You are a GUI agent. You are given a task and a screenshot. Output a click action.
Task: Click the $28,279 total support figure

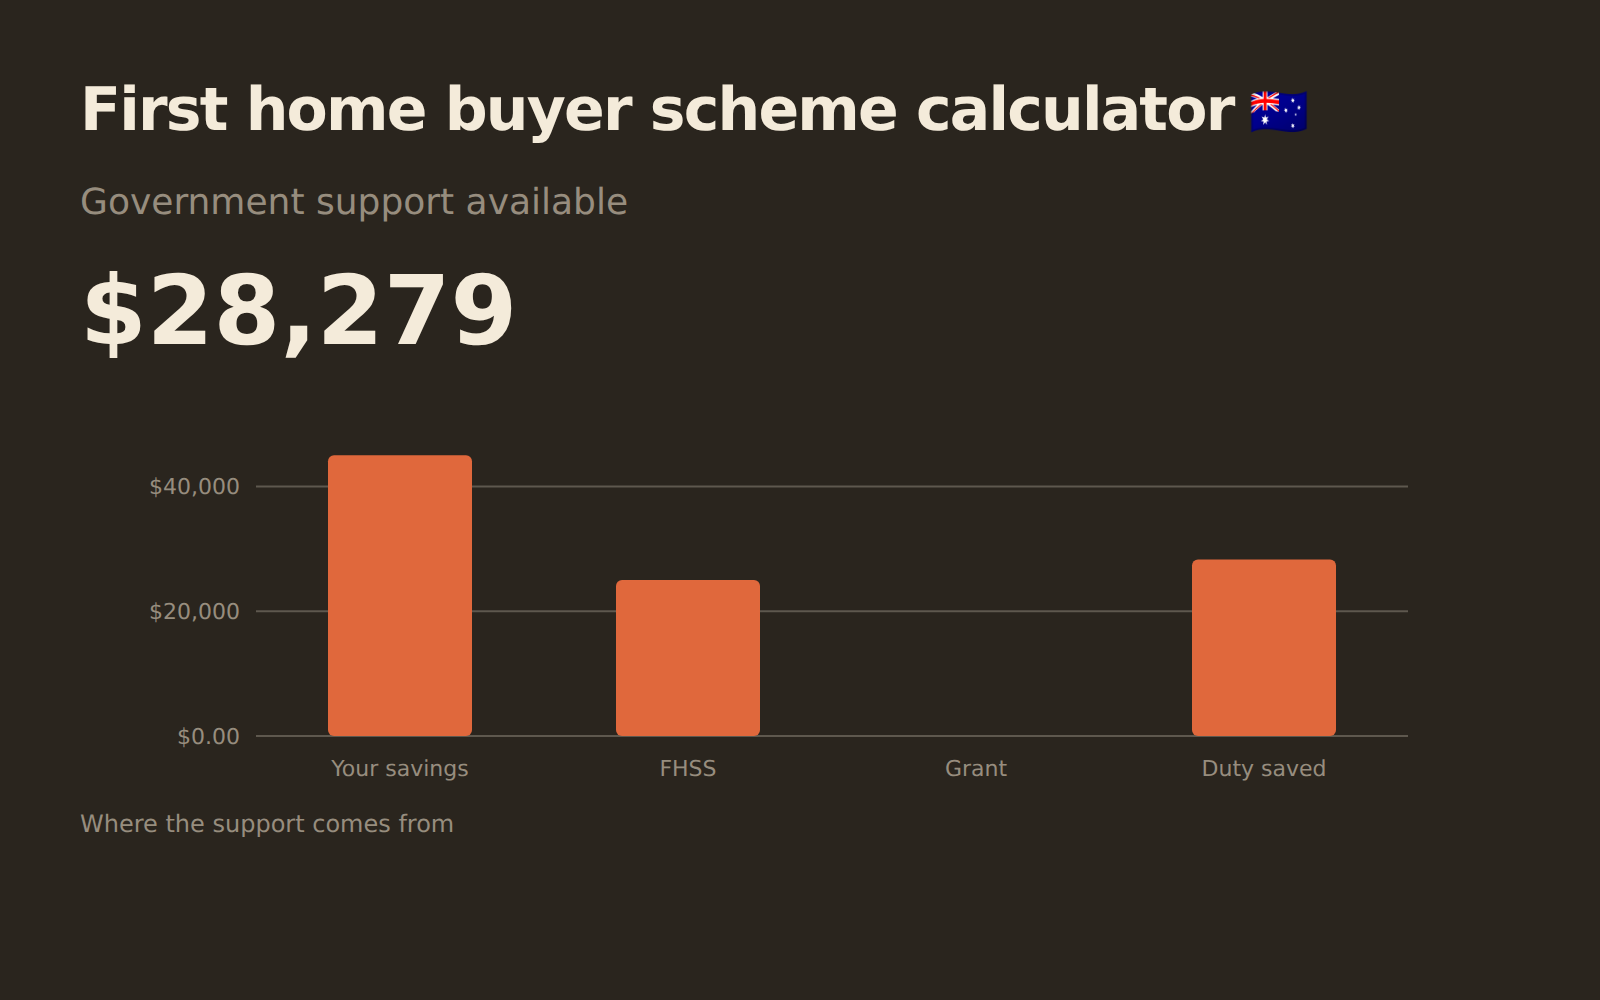[298, 313]
